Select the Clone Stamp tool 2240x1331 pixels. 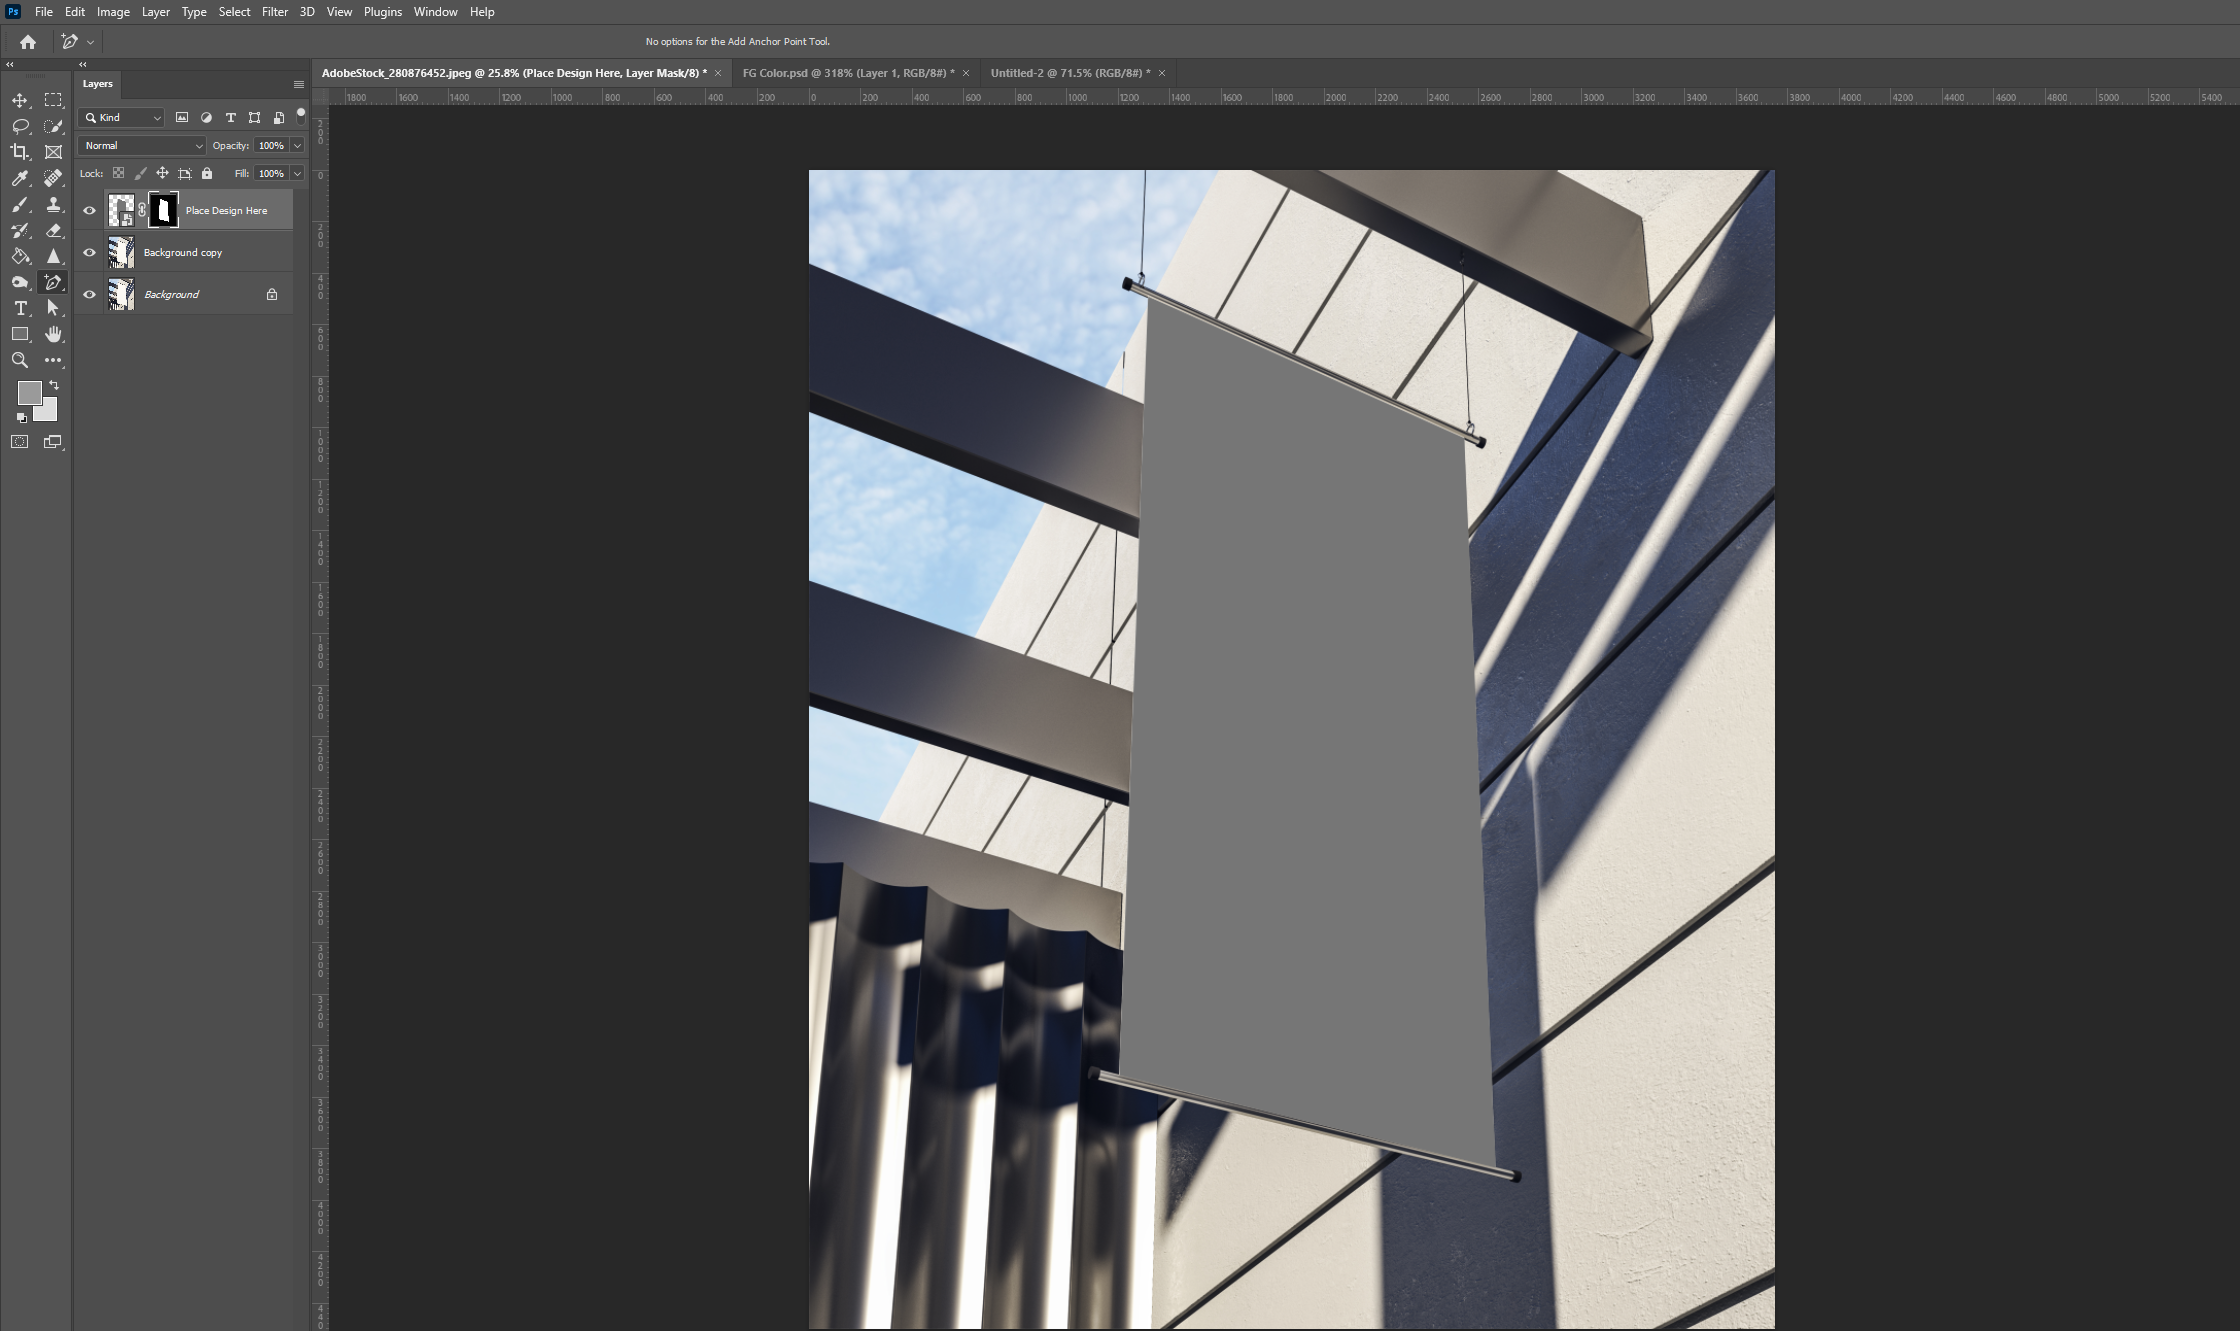(x=53, y=204)
